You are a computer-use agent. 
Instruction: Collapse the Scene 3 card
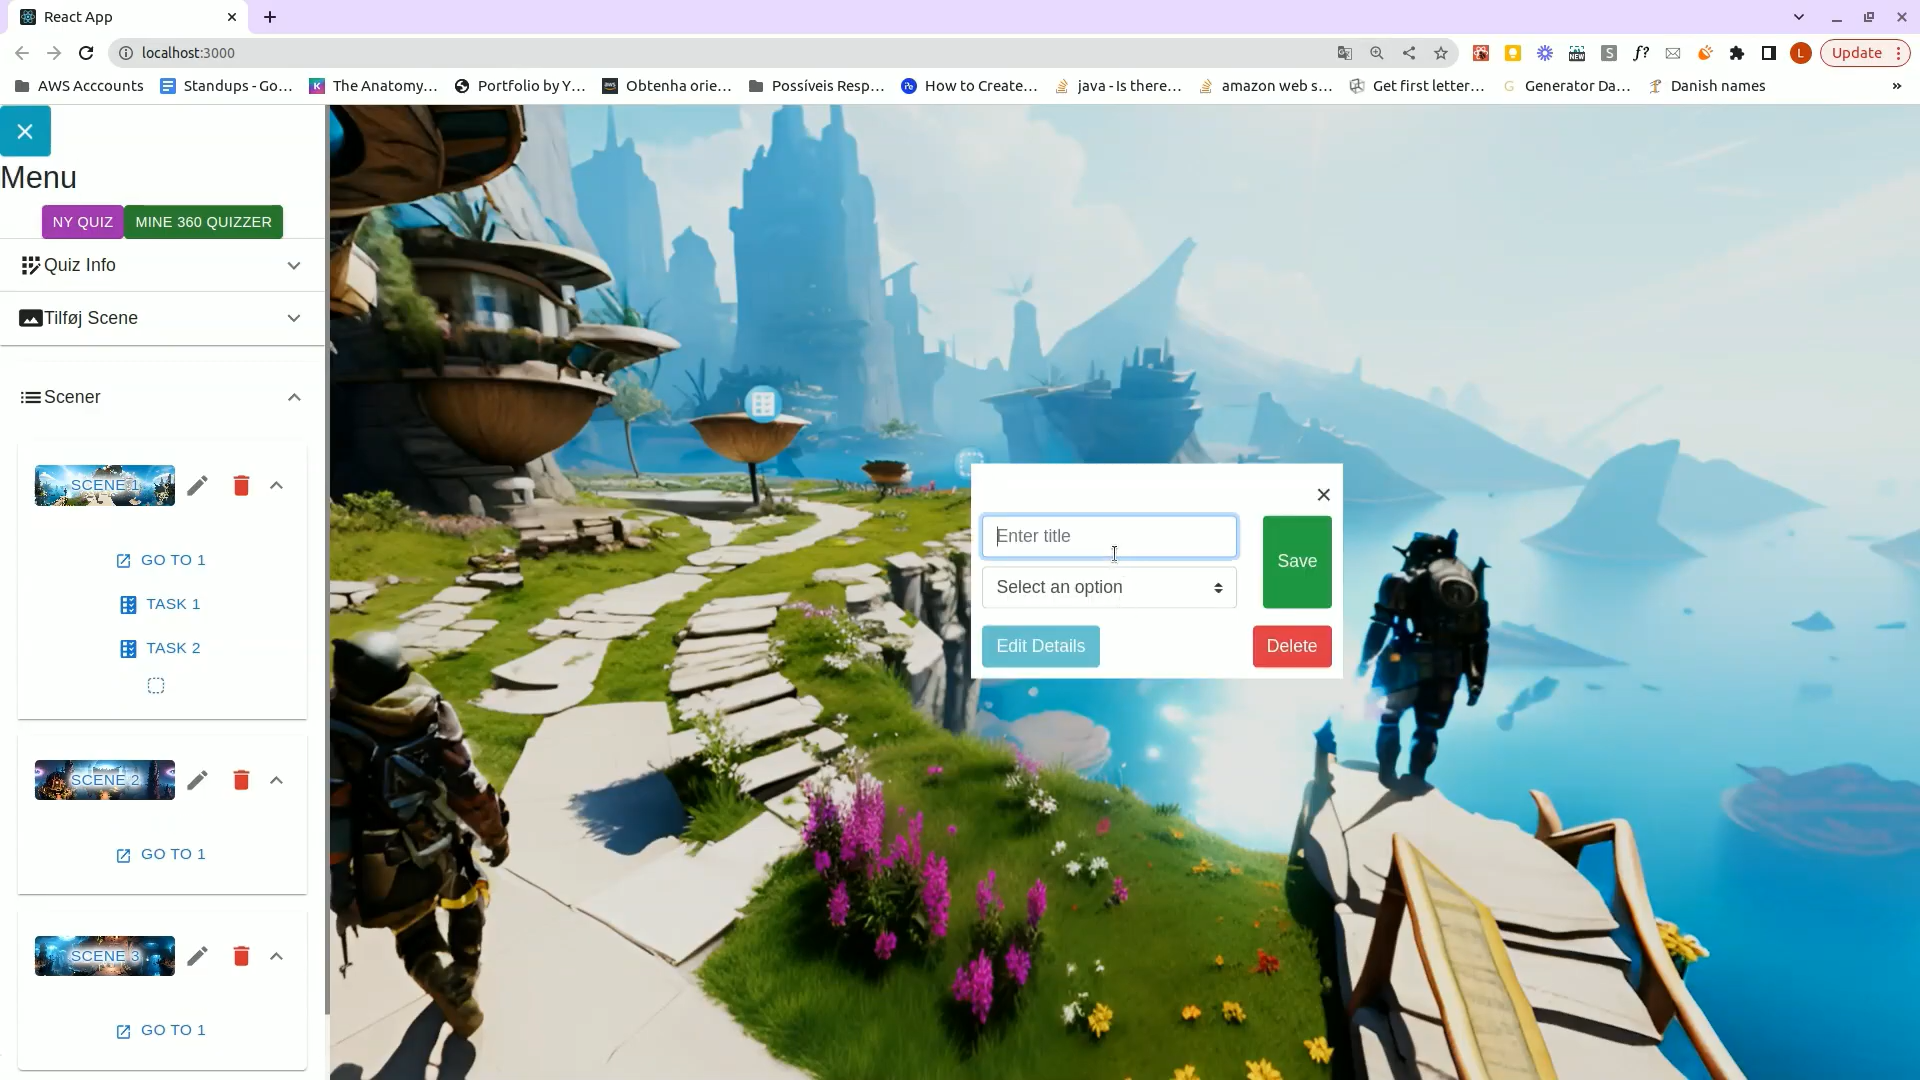[x=277, y=956]
